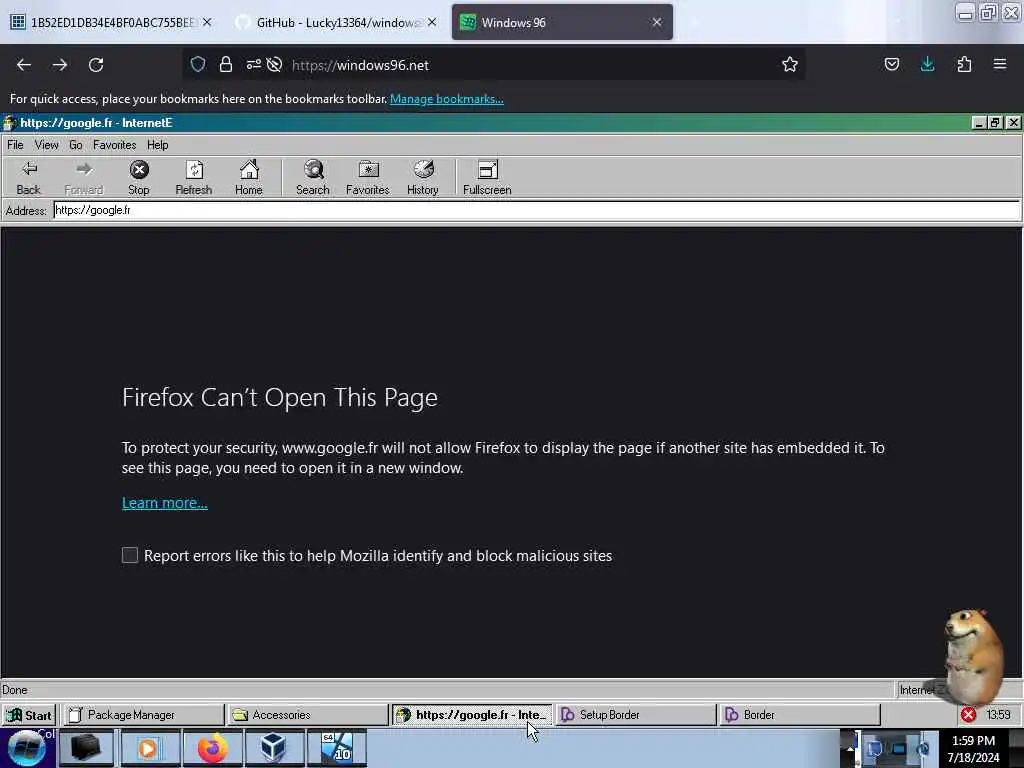1024x768 pixels.
Task: Click the 13:59 clock in Windows 96 tray
Action: point(999,714)
